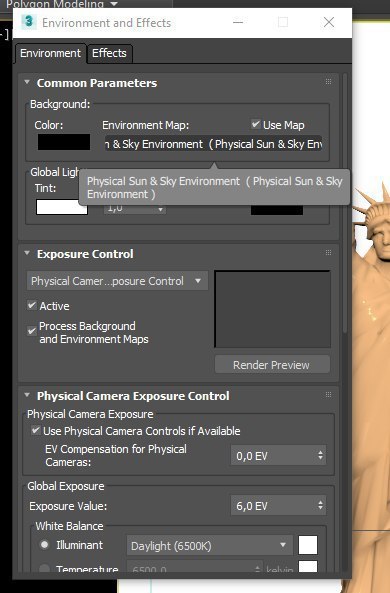Close the Environment and Effects window
Screen dimensions: 390x593
(329, 22)
